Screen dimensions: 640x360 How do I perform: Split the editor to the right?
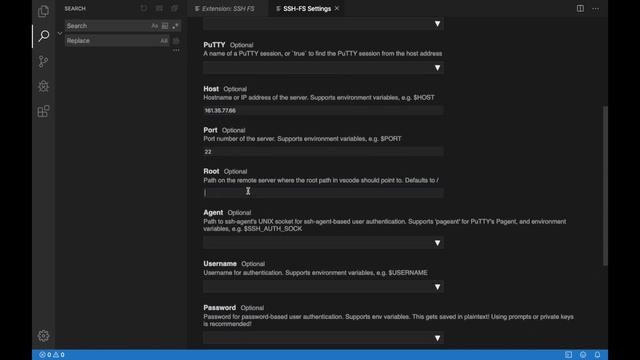click(580, 8)
